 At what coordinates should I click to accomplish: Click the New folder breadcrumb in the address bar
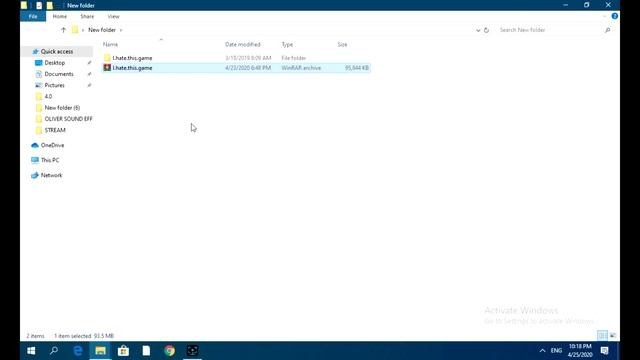click(102, 30)
